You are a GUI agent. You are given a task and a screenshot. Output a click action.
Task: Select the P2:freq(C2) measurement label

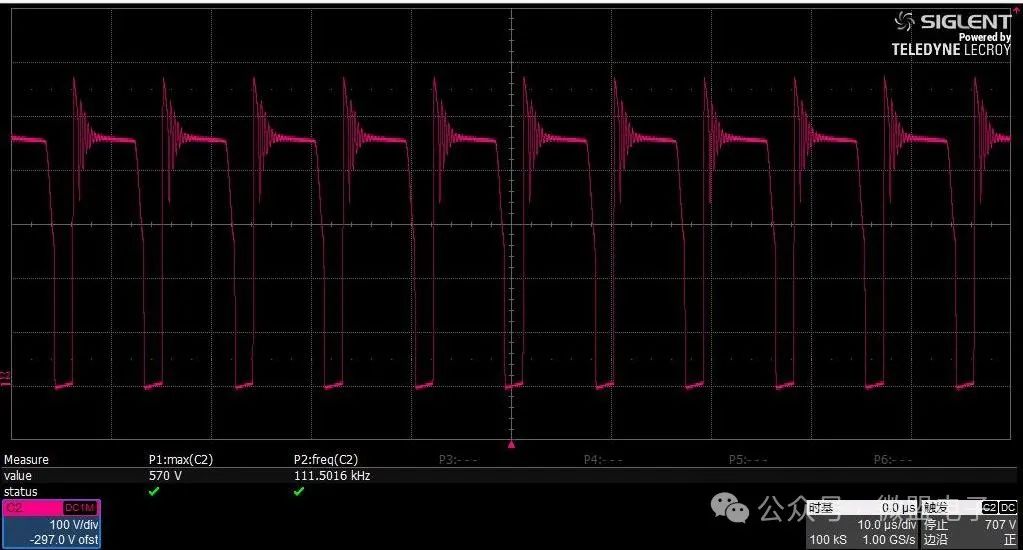pos(326,459)
